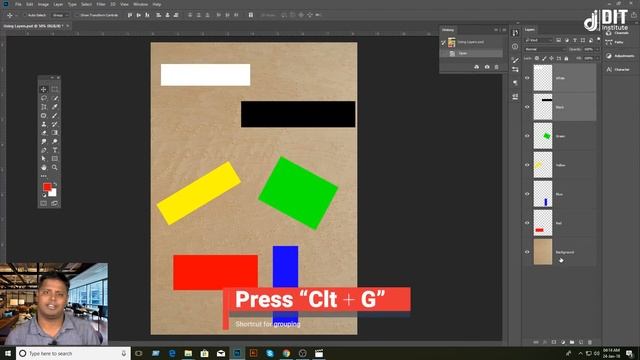Change the screen mode from the toolbox
Viewport: 640px width, 360px height.
55,203
